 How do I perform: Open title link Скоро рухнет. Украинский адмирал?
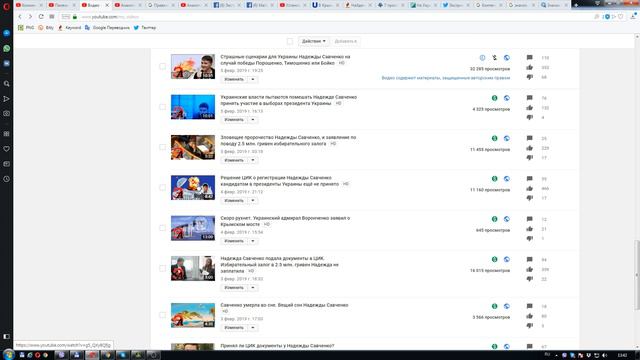(285, 221)
